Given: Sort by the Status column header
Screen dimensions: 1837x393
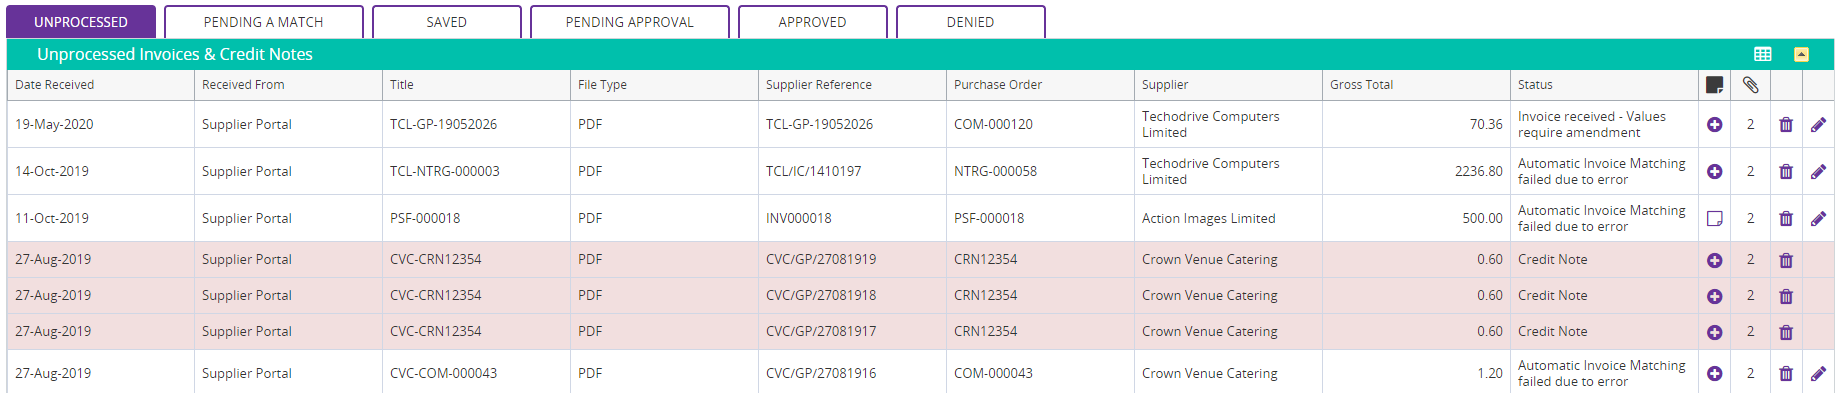Looking at the screenshot, I should (1535, 85).
